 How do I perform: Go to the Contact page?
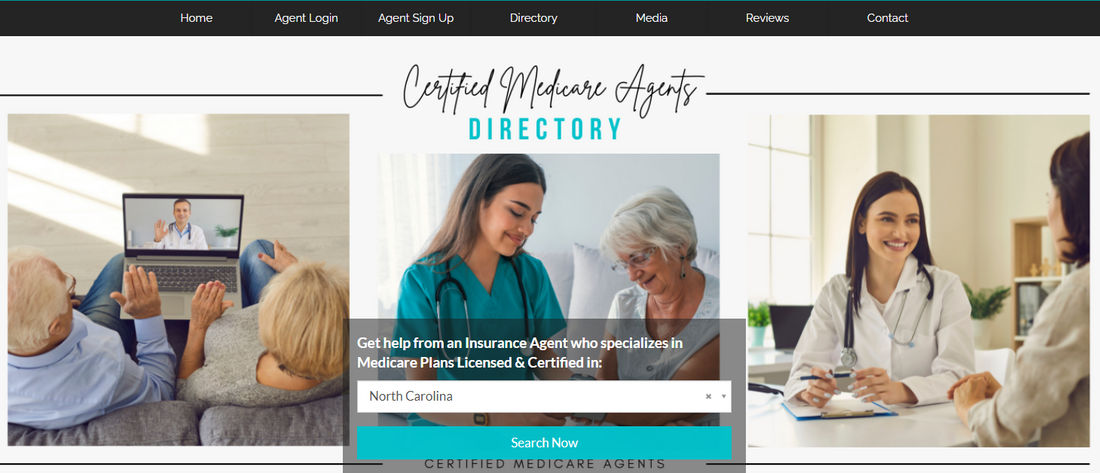[887, 18]
